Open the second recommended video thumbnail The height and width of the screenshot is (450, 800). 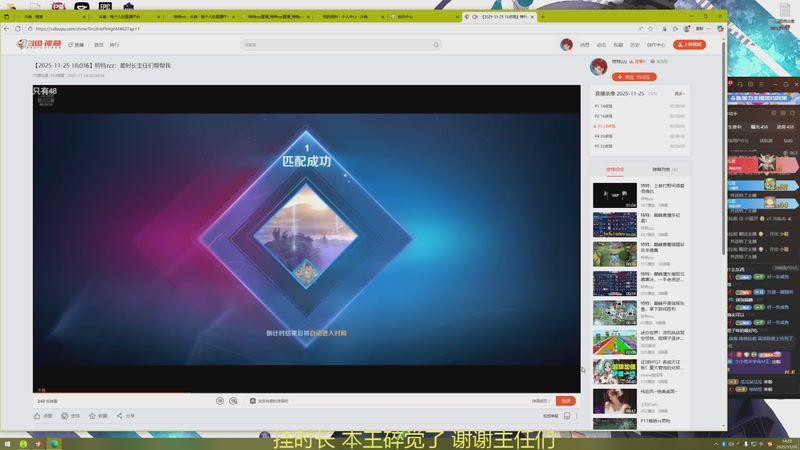click(x=615, y=225)
